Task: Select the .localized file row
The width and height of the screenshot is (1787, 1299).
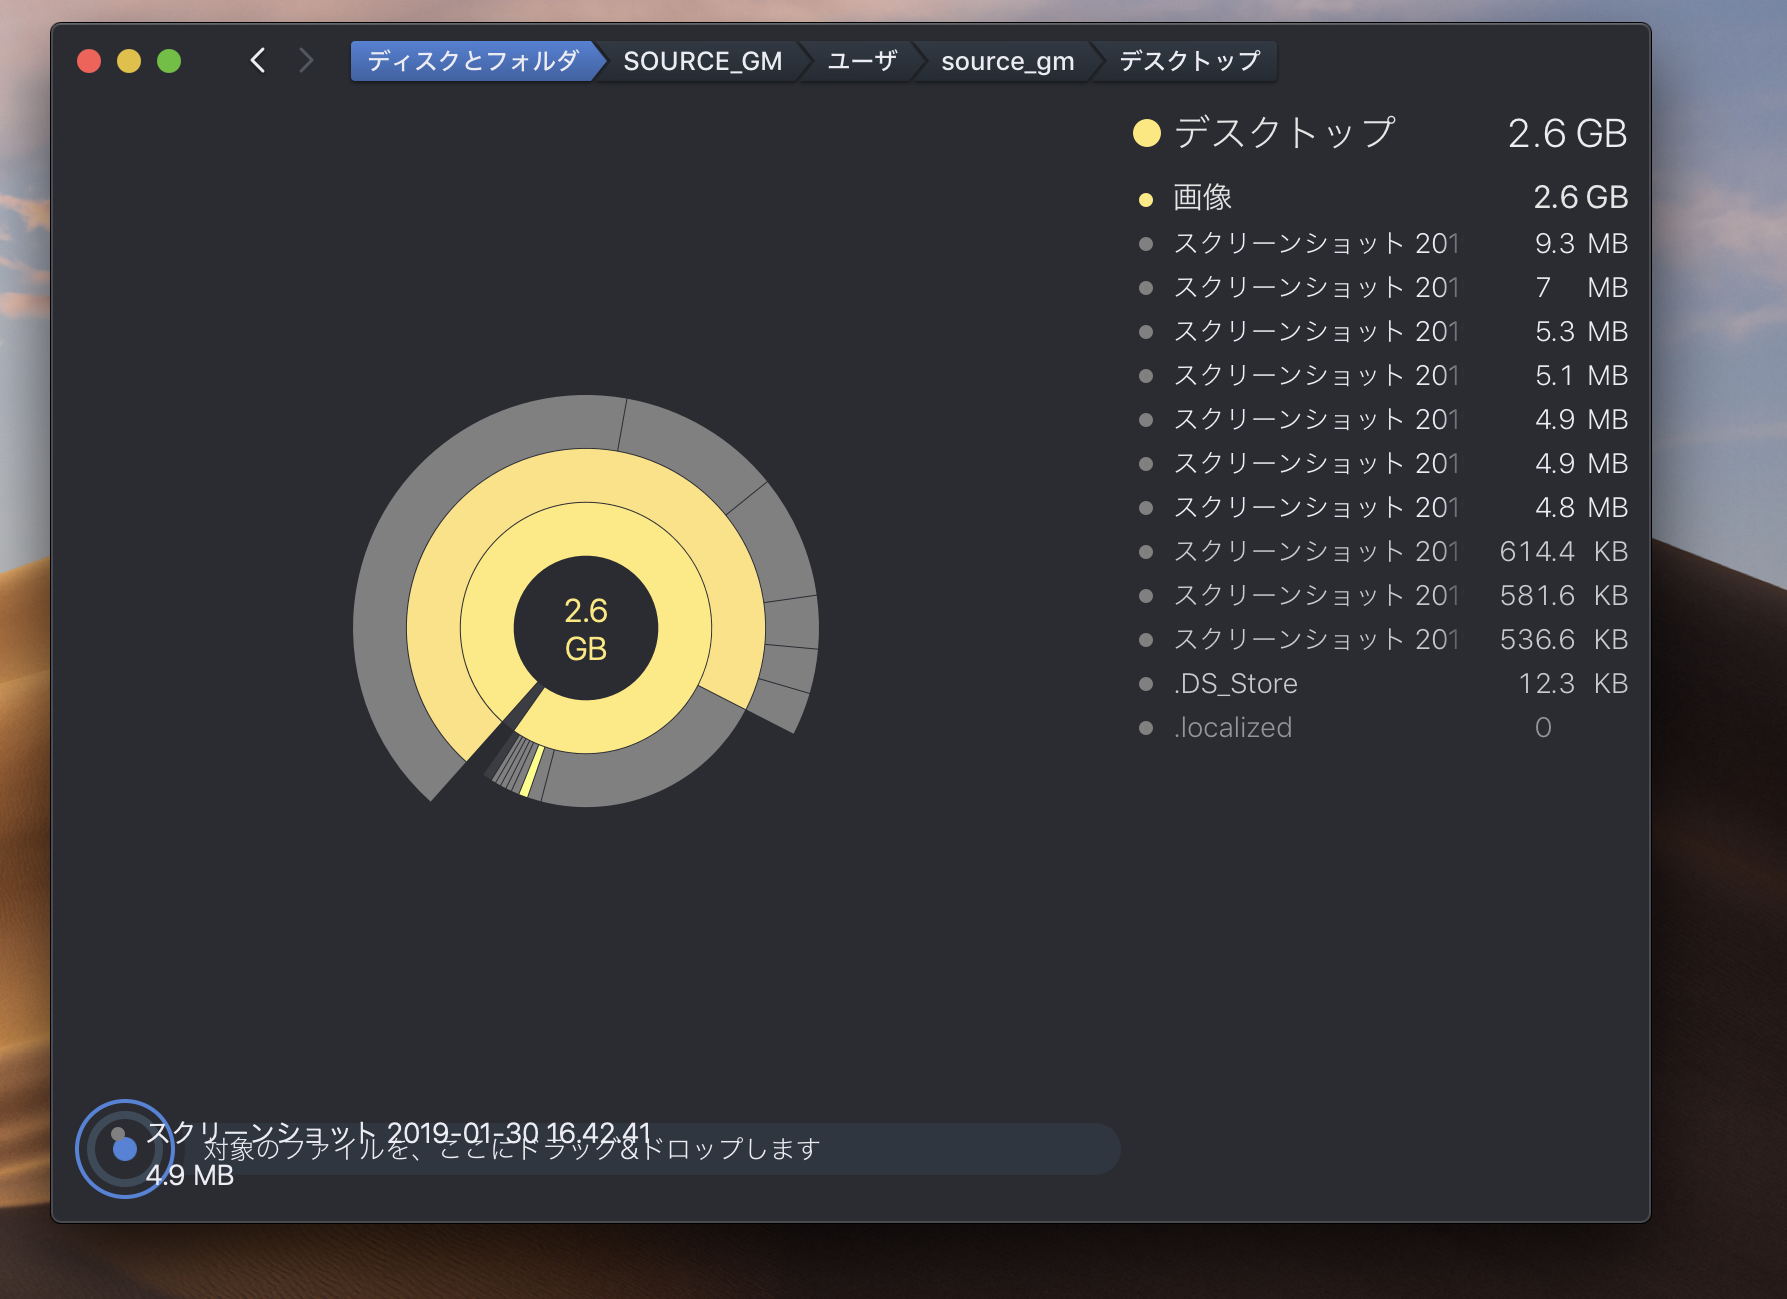Action: pos(1383,727)
